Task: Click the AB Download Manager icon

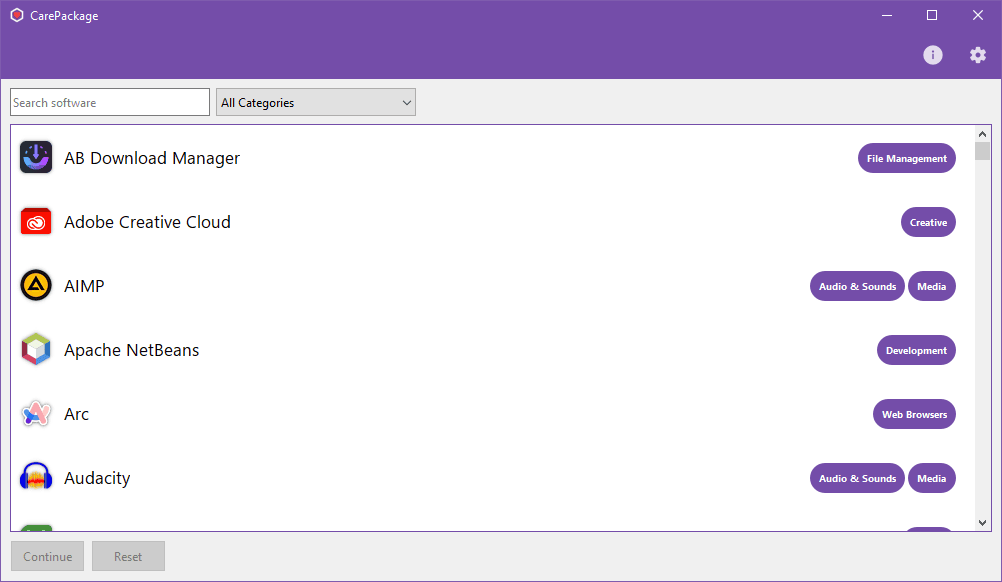Action: pos(36,158)
